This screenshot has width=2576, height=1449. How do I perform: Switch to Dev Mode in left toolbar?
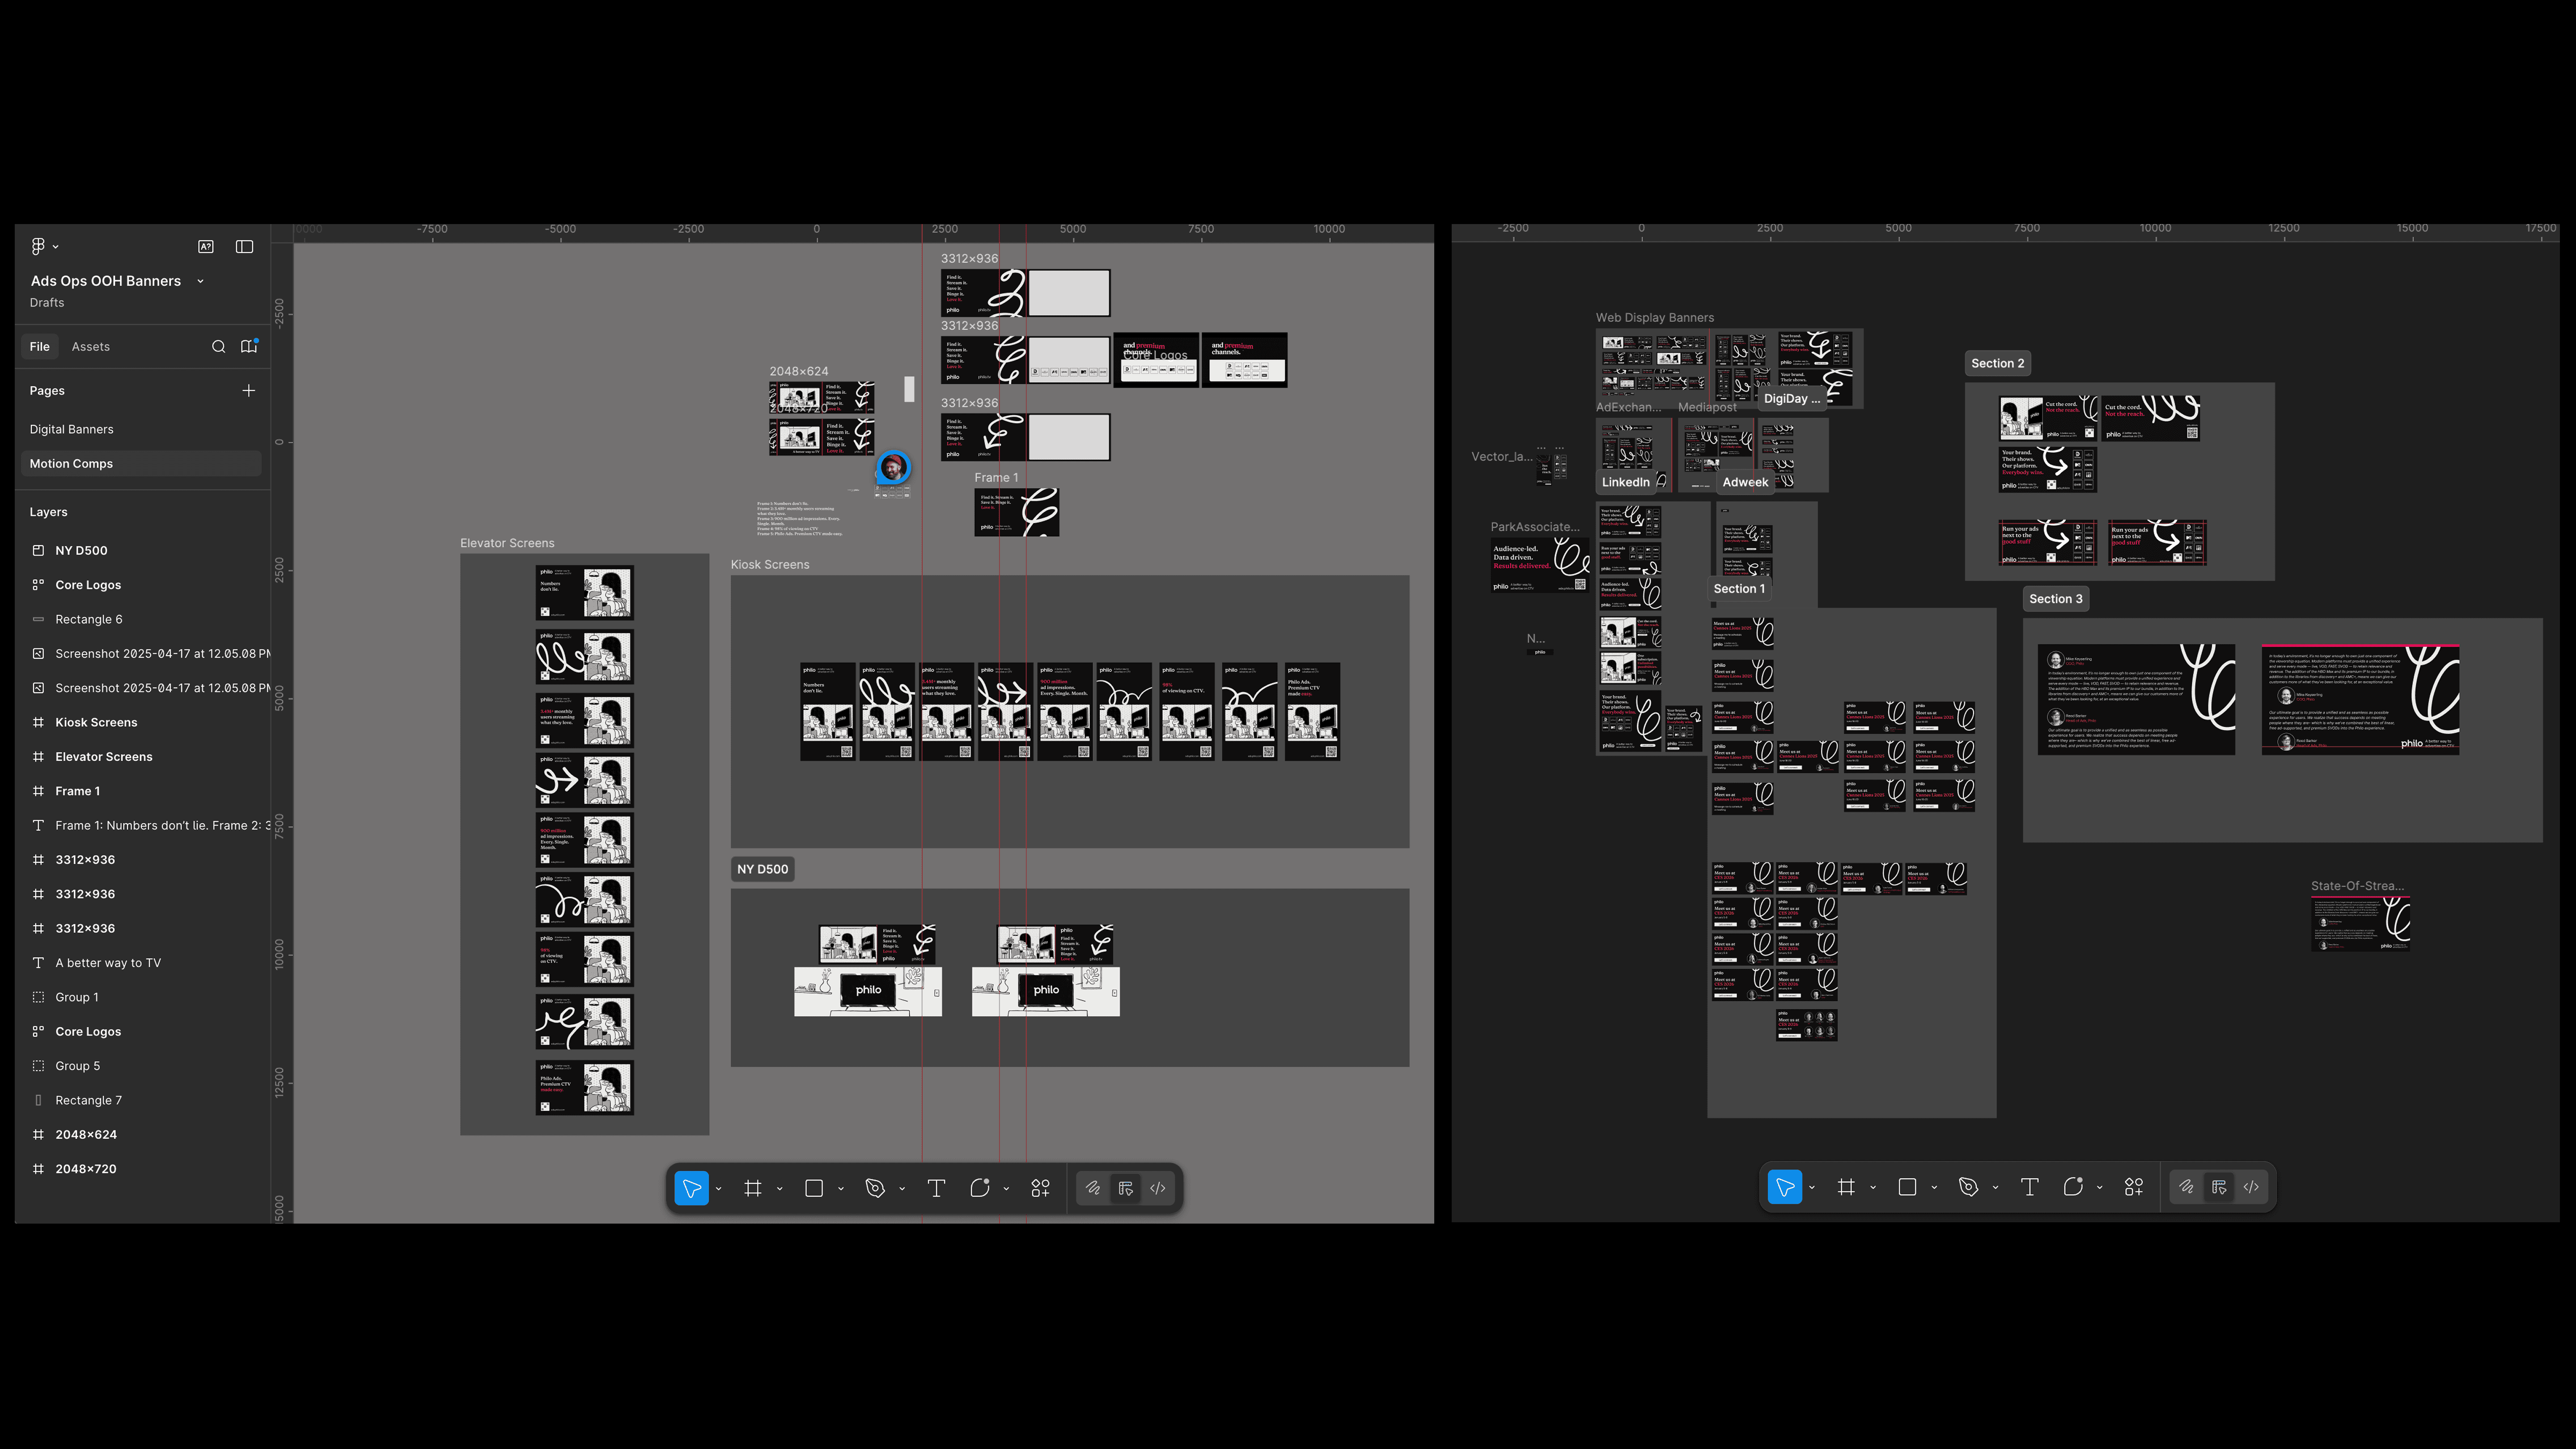pos(1158,1188)
